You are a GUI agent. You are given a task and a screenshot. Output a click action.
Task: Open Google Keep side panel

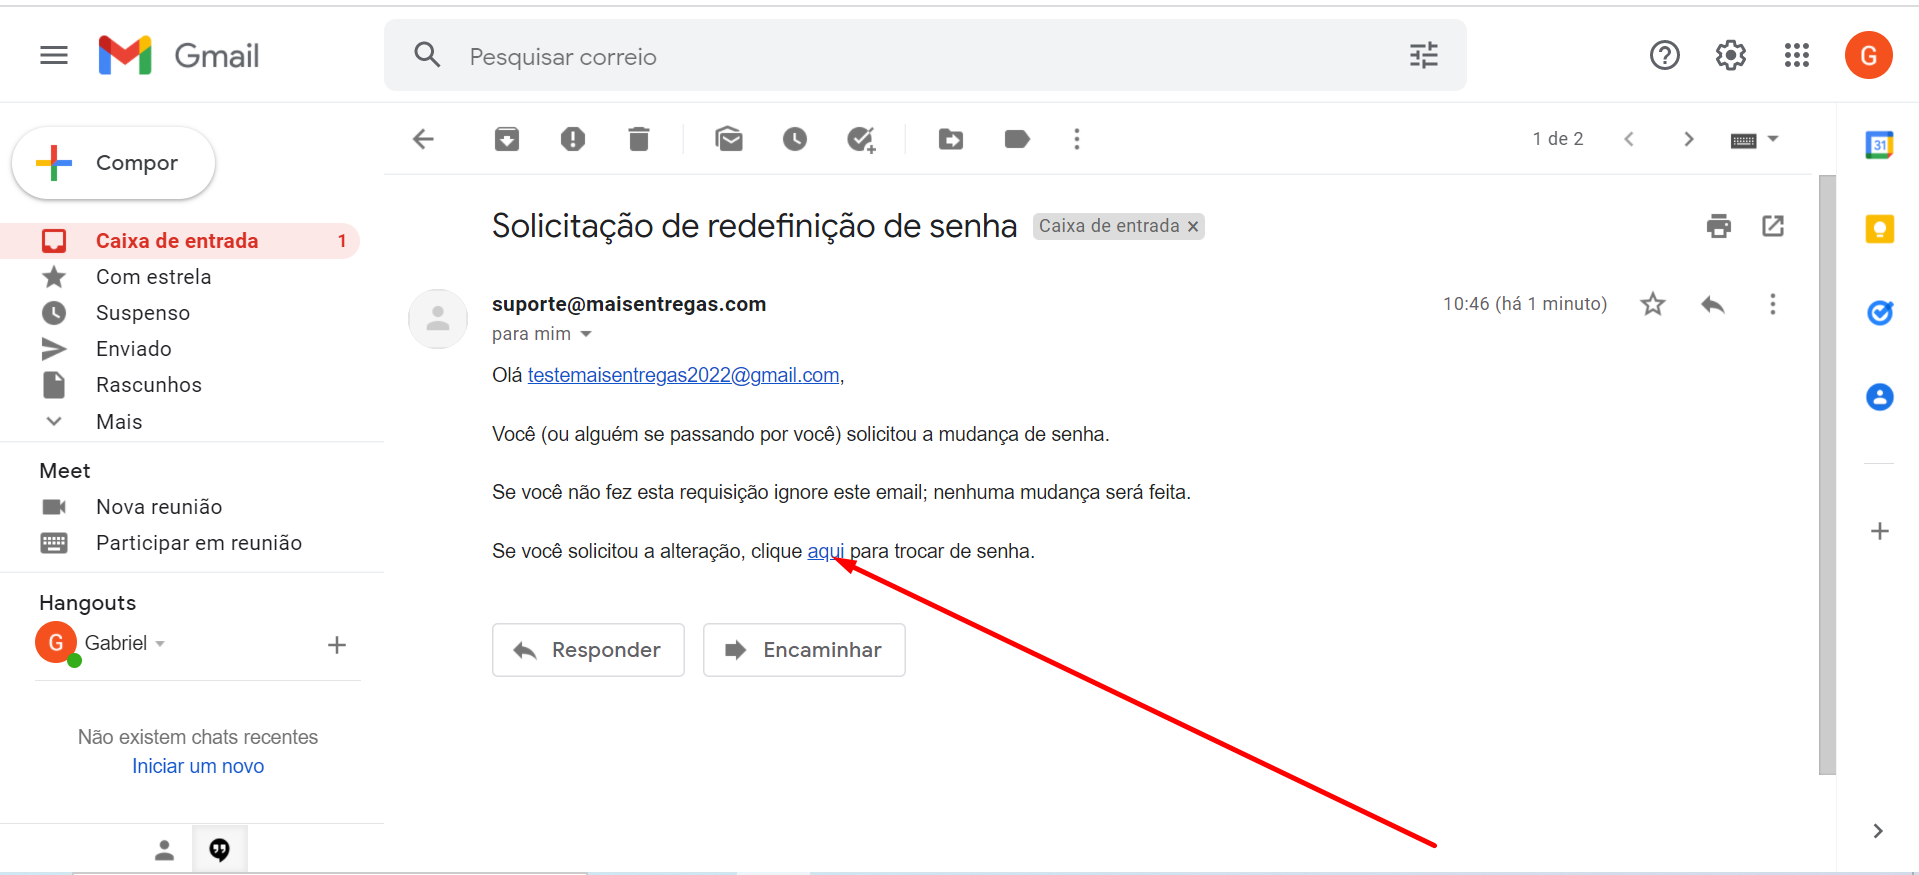pos(1880,229)
